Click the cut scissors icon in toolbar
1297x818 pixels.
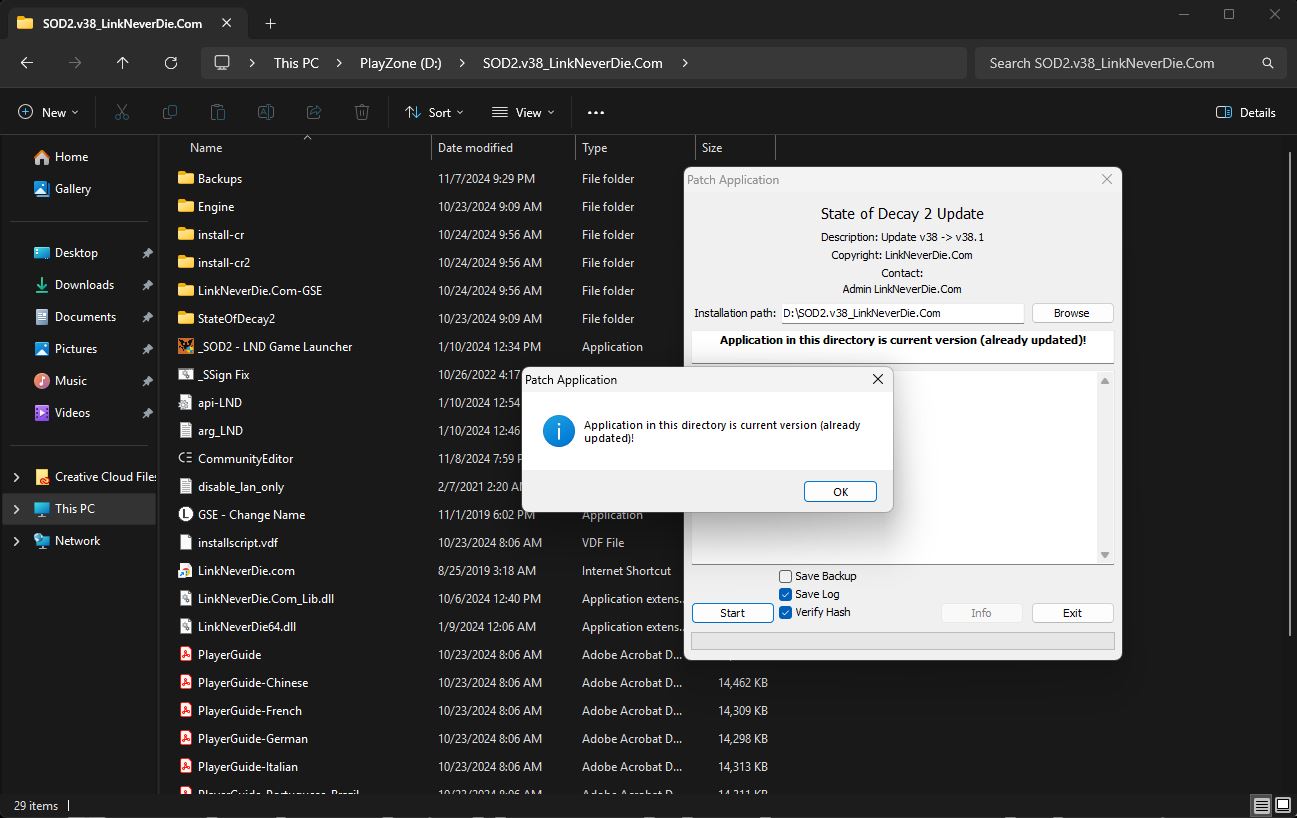pyautogui.click(x=122, y=113)
